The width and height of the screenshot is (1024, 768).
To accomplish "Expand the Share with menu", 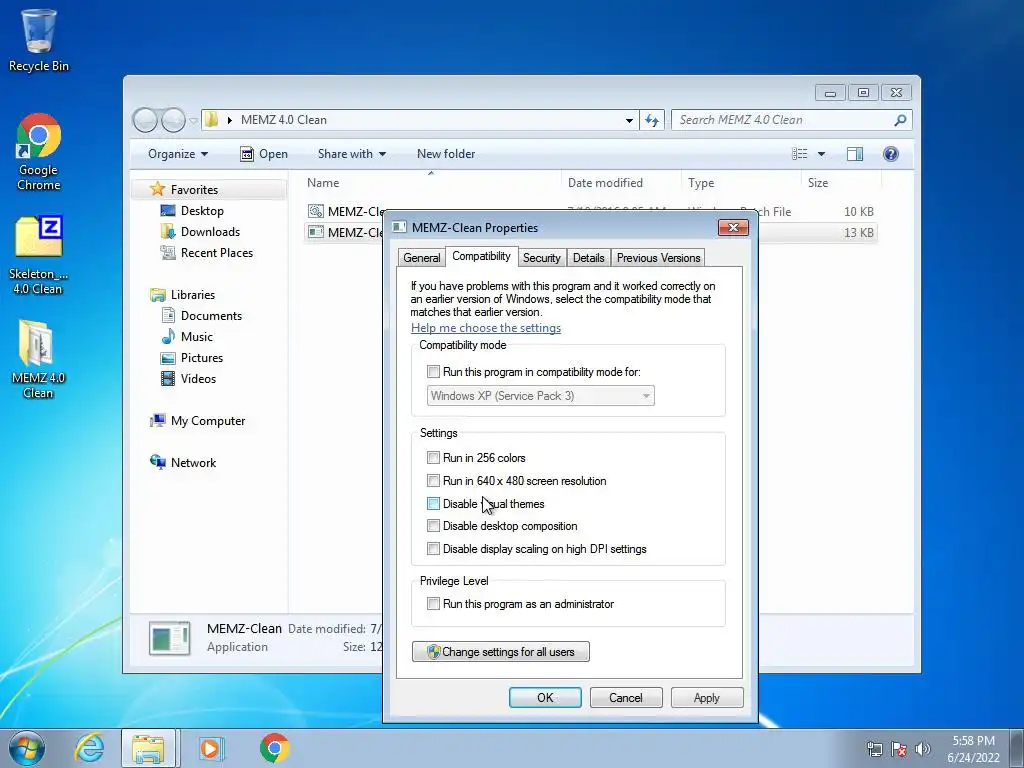I will pyautogui.click(x=351, y=154).
